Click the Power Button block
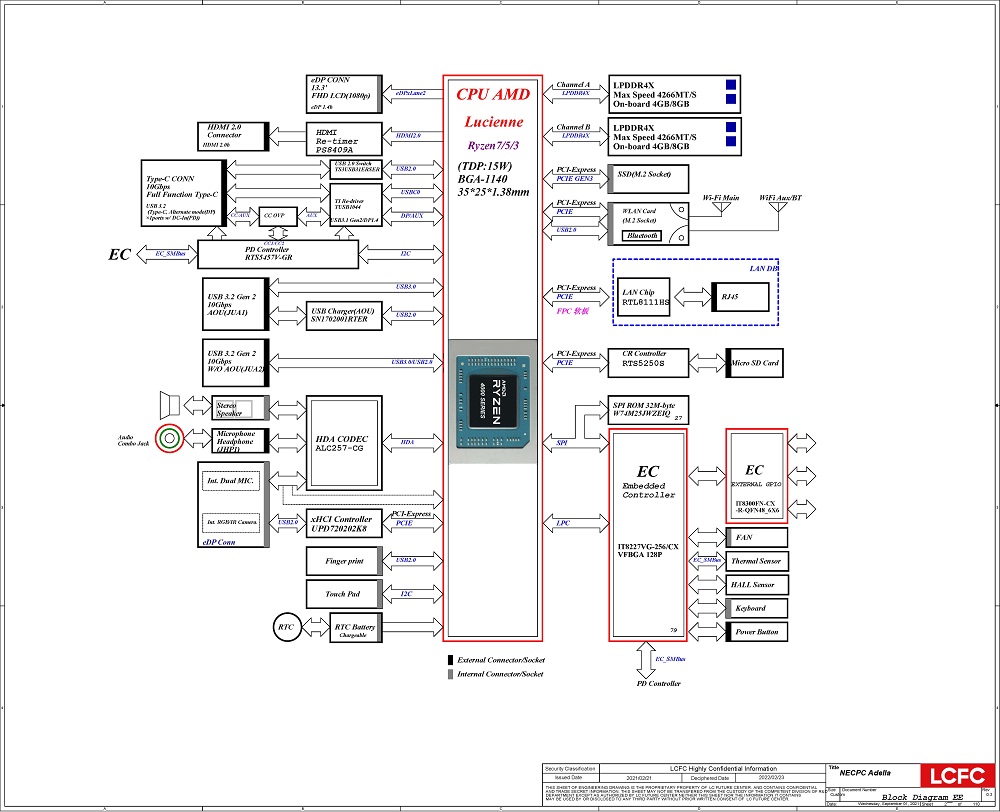The width and height of the screenshot is (1000, 812). tap(756, 632)
